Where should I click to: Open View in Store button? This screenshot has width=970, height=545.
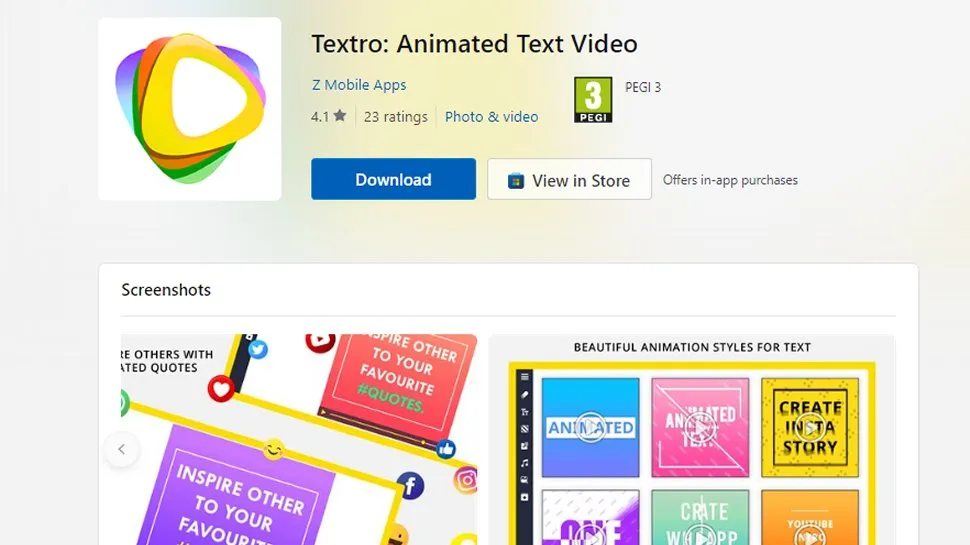[569, 179]
